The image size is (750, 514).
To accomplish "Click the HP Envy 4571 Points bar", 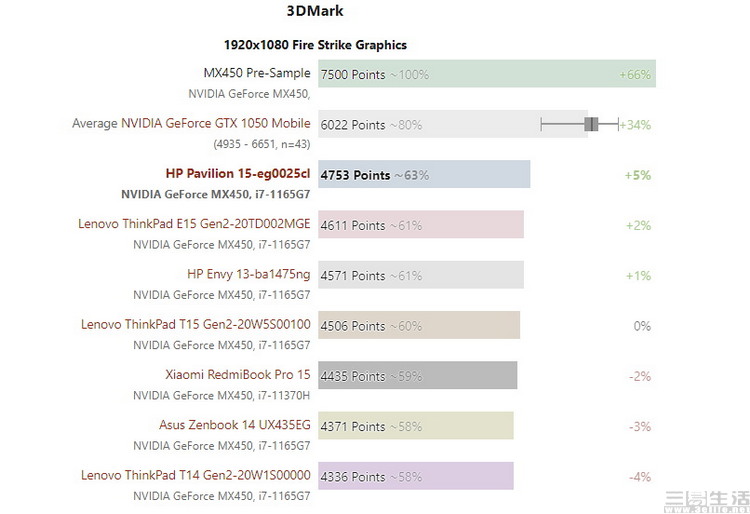I will pos(421,275).
